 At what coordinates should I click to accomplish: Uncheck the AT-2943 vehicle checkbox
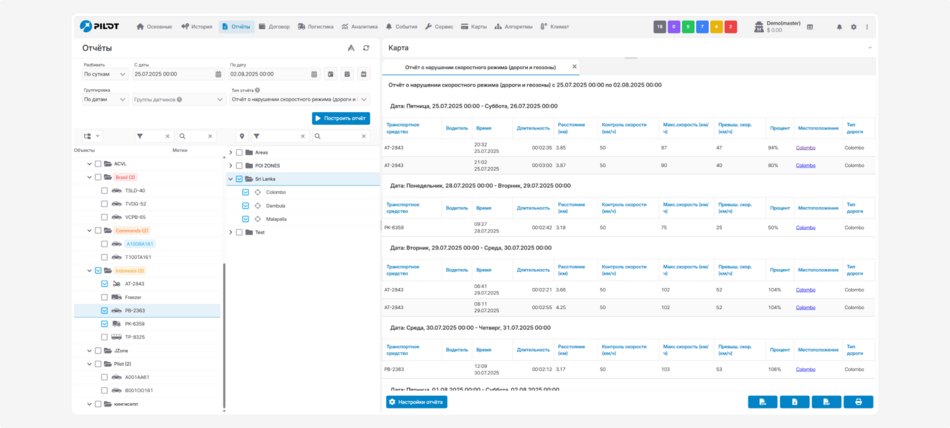pos(105,284)
